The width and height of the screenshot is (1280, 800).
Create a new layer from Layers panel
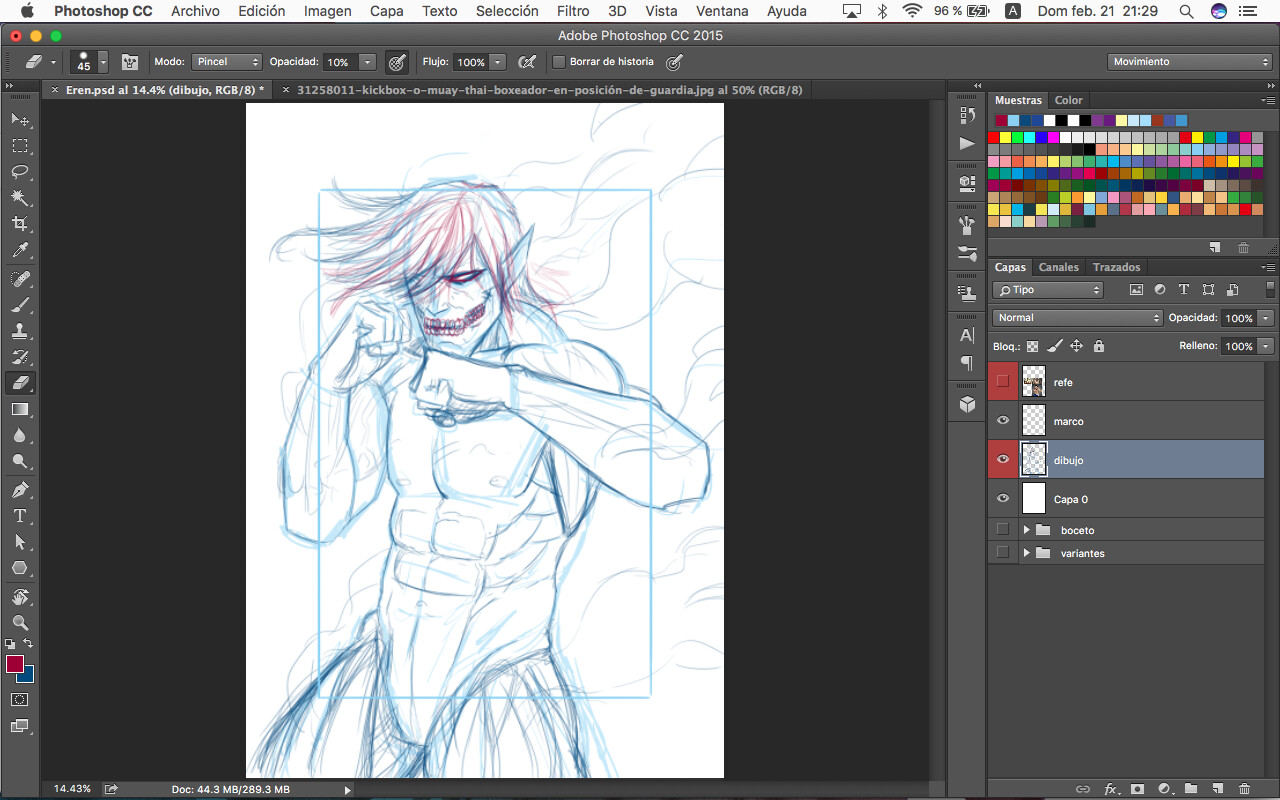click(x=1217, y=789)
